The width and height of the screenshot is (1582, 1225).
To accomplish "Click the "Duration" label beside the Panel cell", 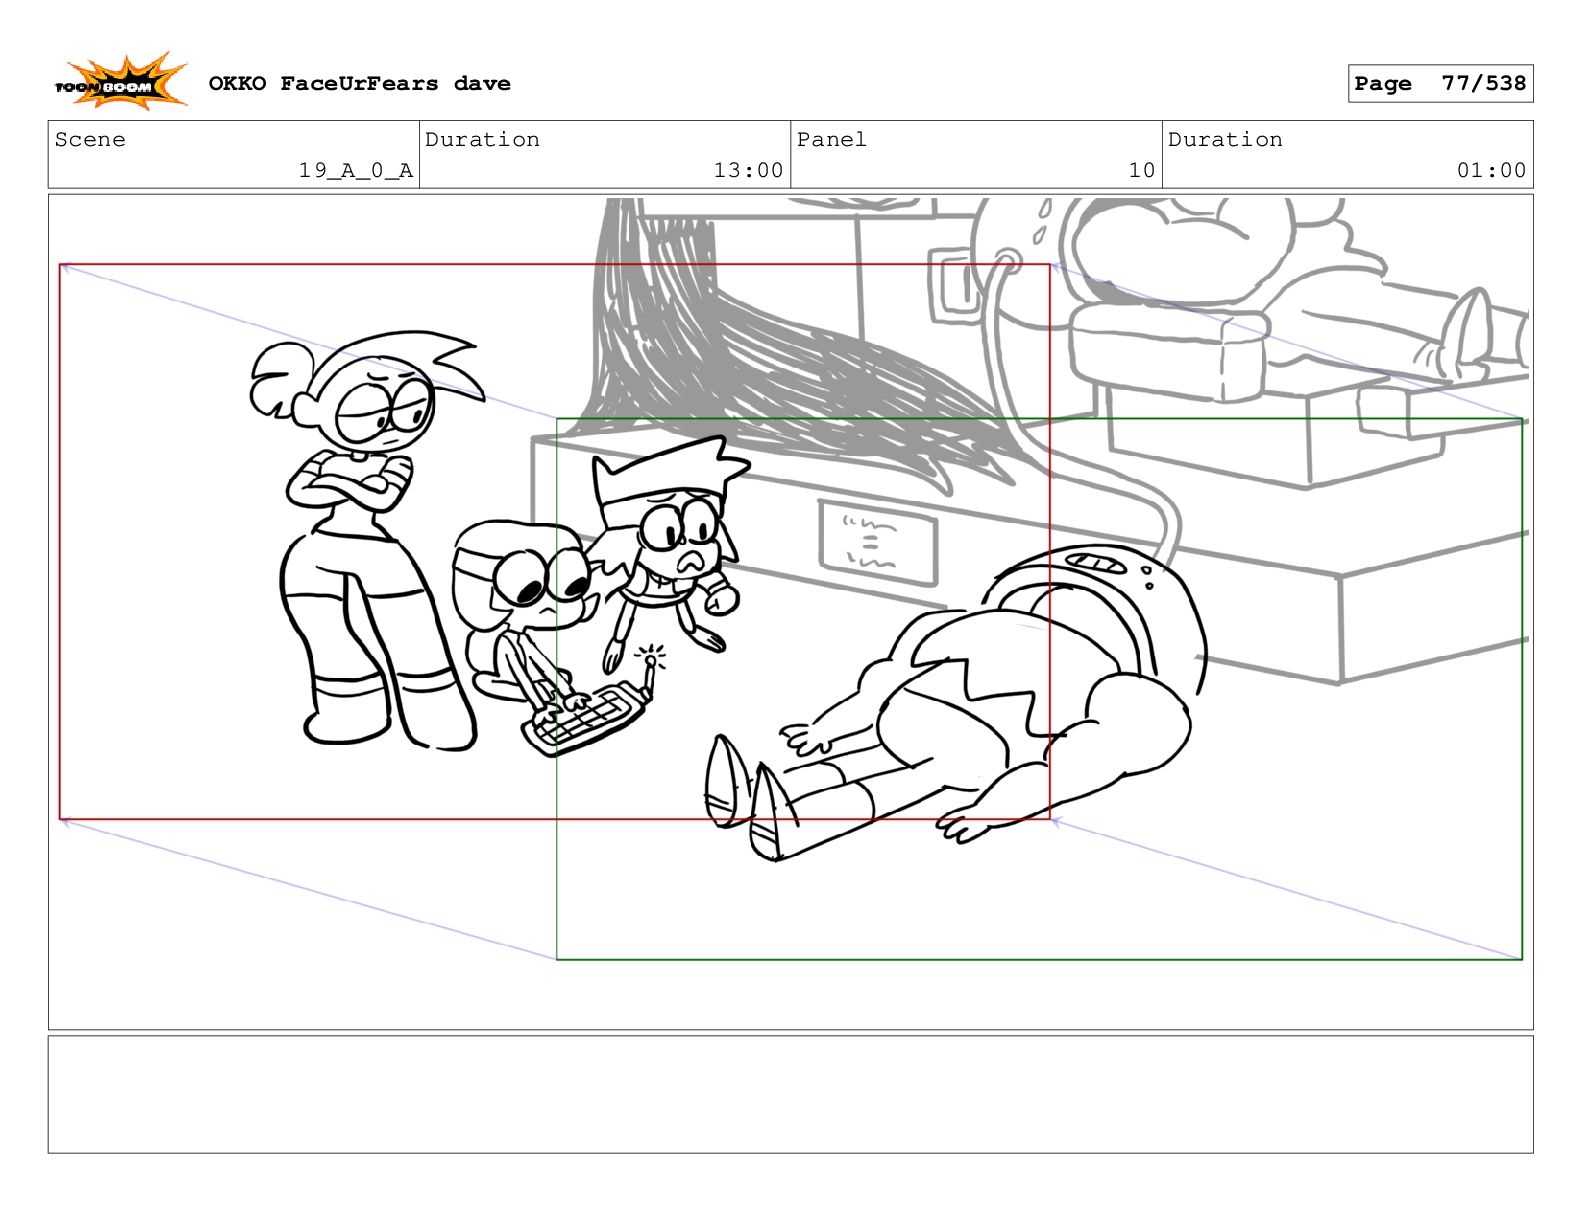I will point(1225,140).
